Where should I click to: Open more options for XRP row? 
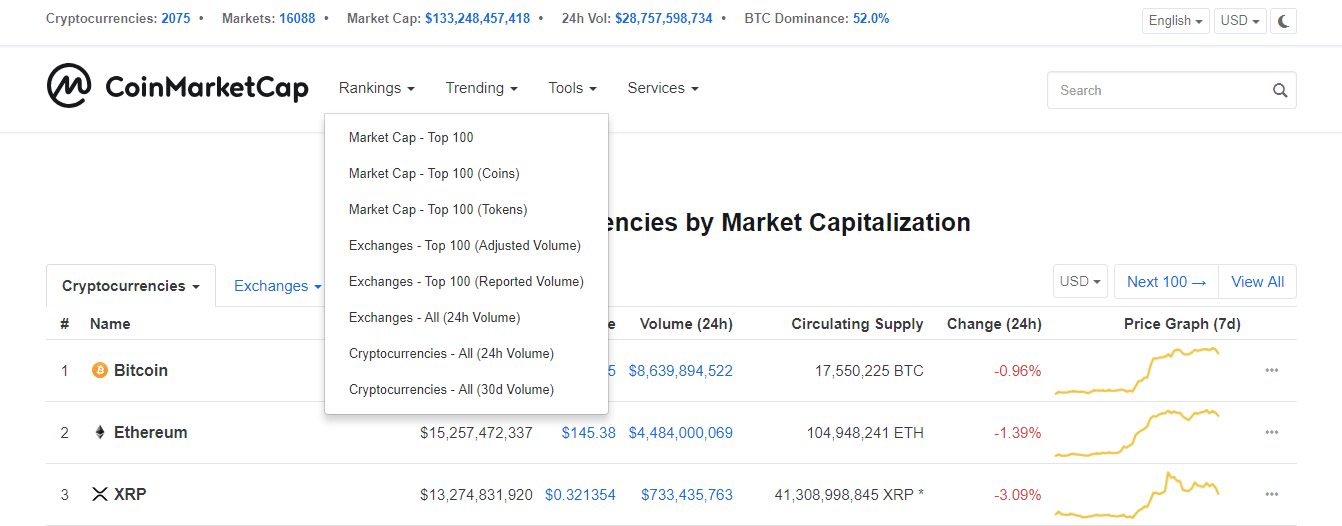pyautogui.click(x=1271, y=494)
